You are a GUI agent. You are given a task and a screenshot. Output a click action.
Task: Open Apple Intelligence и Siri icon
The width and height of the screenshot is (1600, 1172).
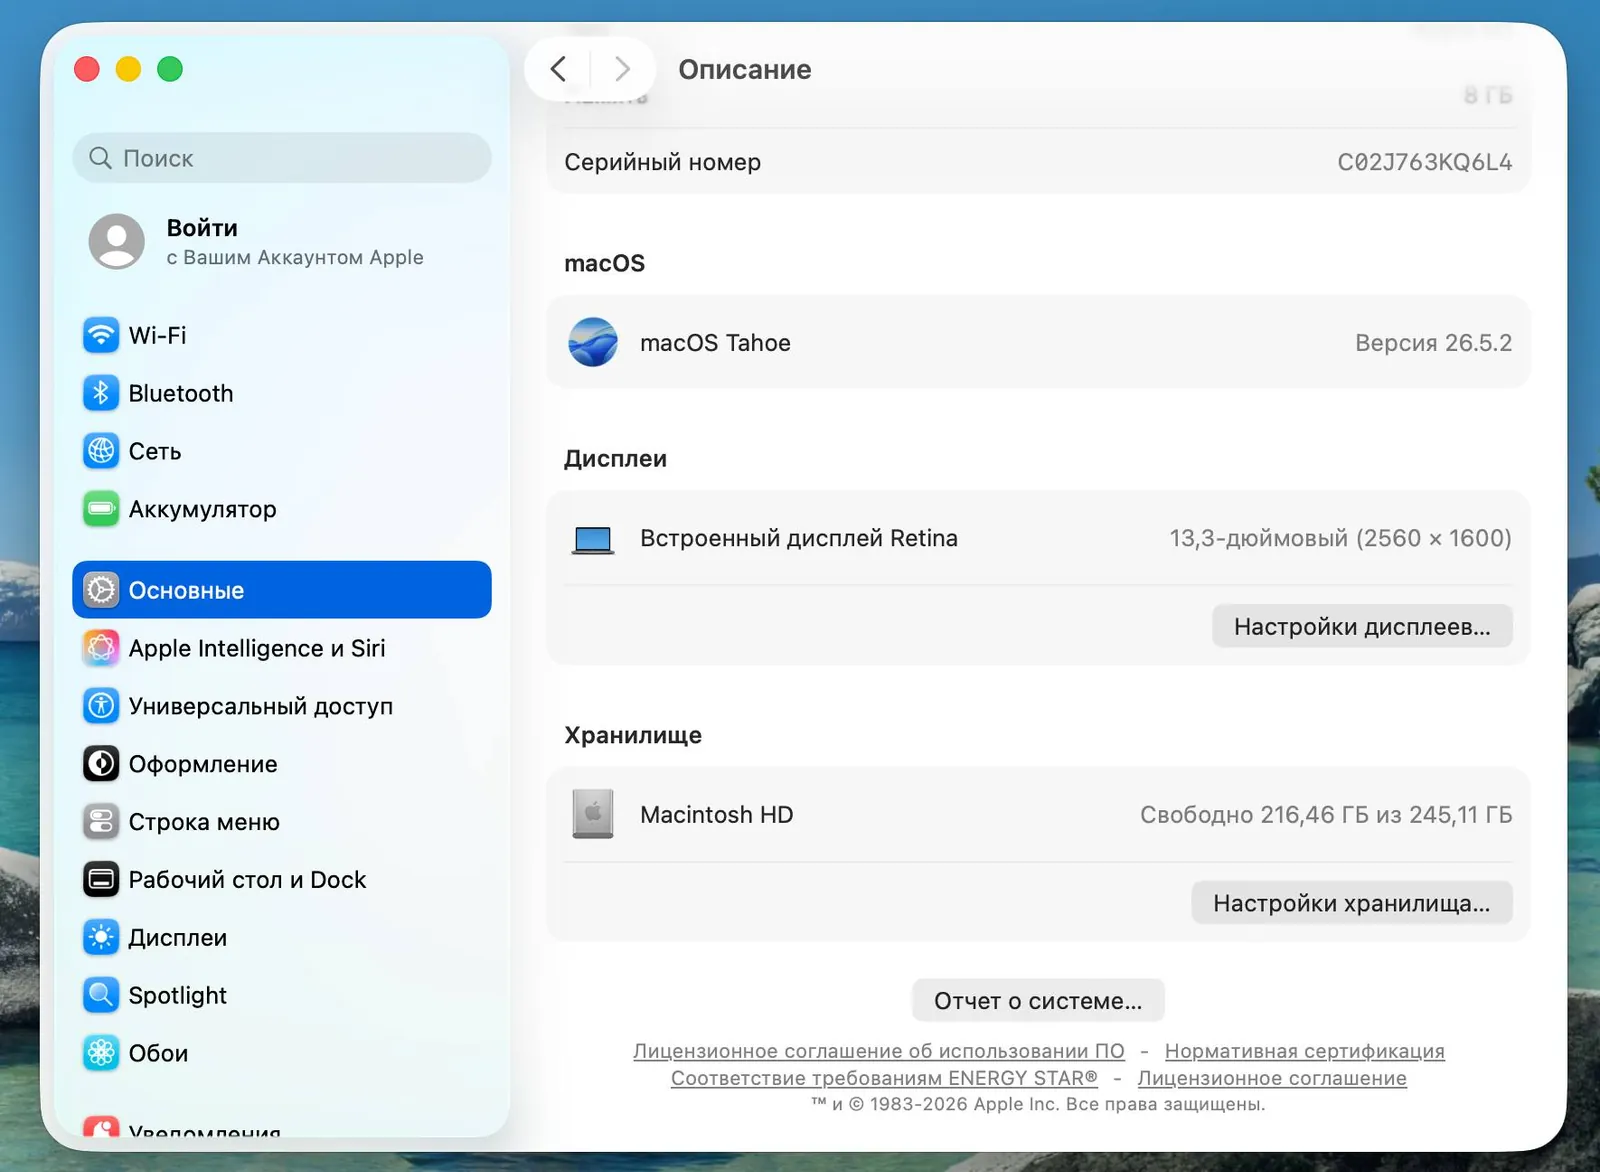[101, 648]
